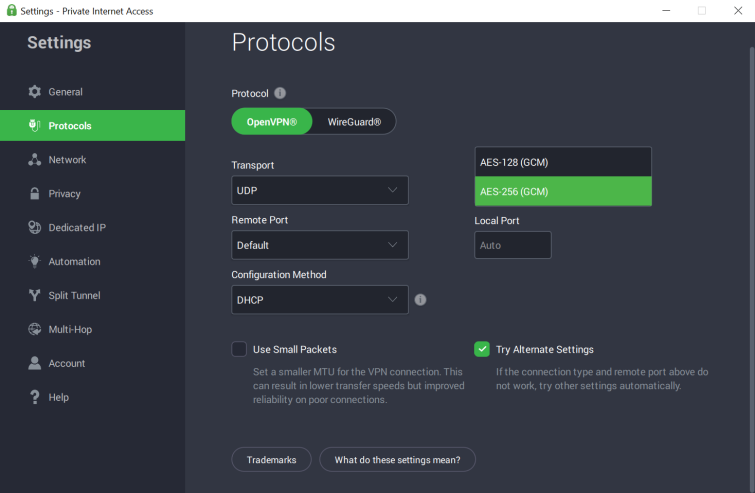The height and width of the screenshot is (493, 755).
Task: Click the info icon next to Protocol
Action: coord(280,93)
